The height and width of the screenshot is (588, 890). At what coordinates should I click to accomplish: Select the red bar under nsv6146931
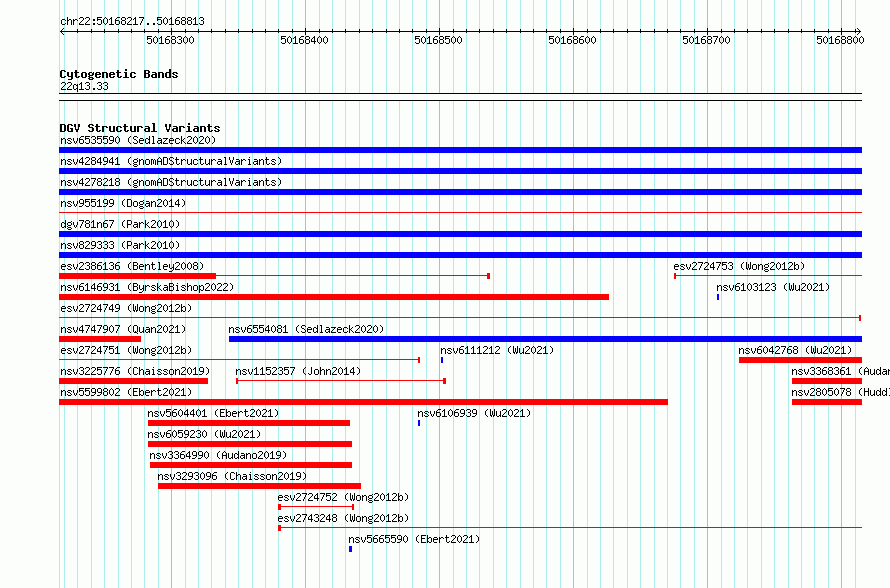click(334, 297)
